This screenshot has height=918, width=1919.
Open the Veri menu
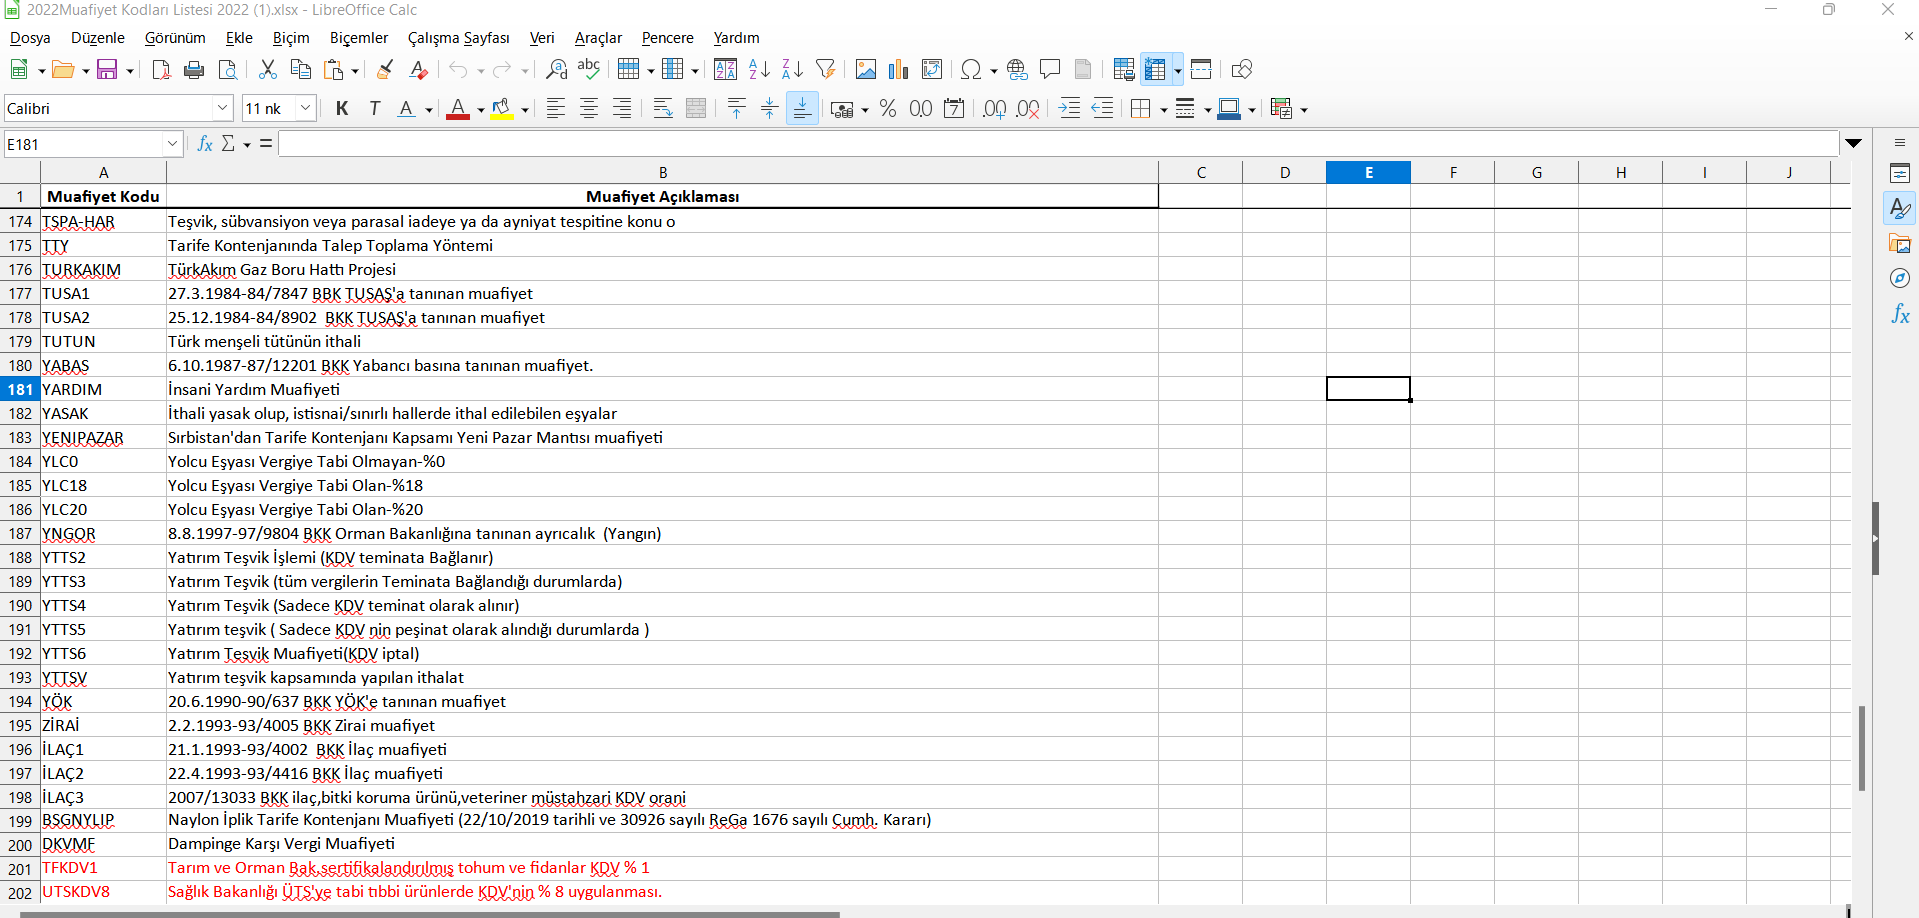pyautogui.click(x=542, y=38)
